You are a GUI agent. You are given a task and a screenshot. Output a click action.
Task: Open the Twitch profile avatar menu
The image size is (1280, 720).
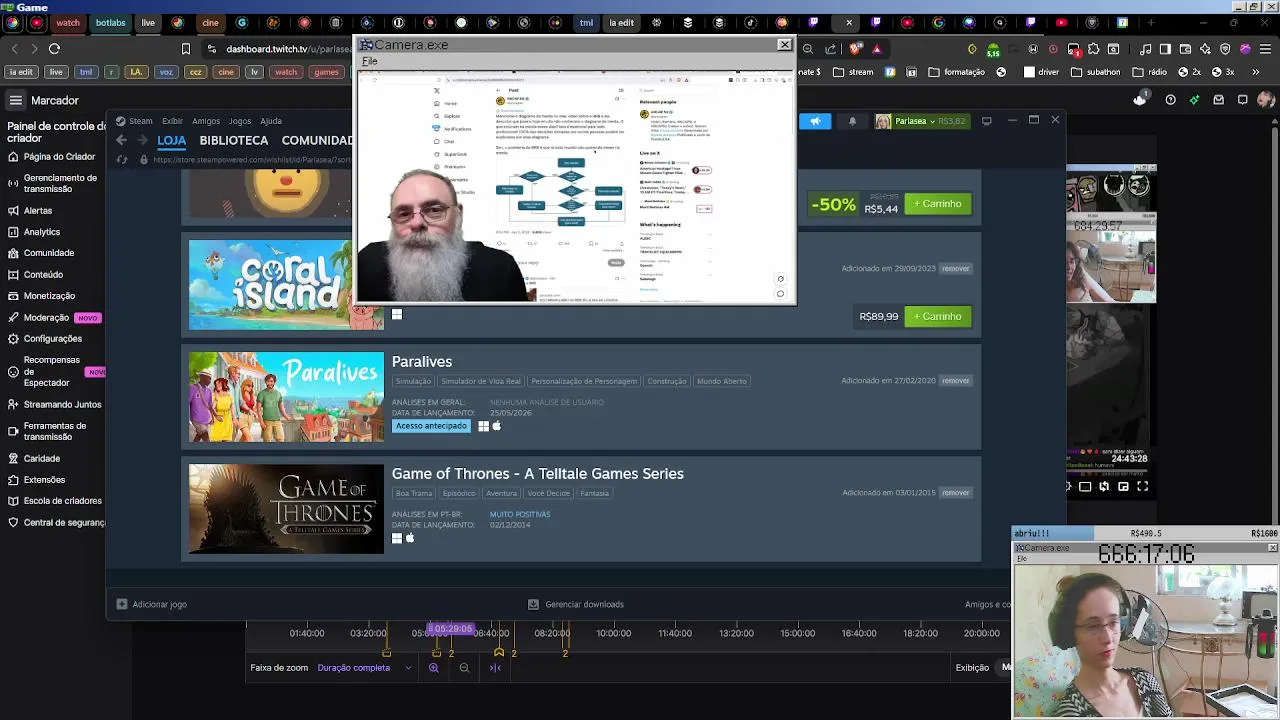pyautogui.click(x=1266, y=99)
